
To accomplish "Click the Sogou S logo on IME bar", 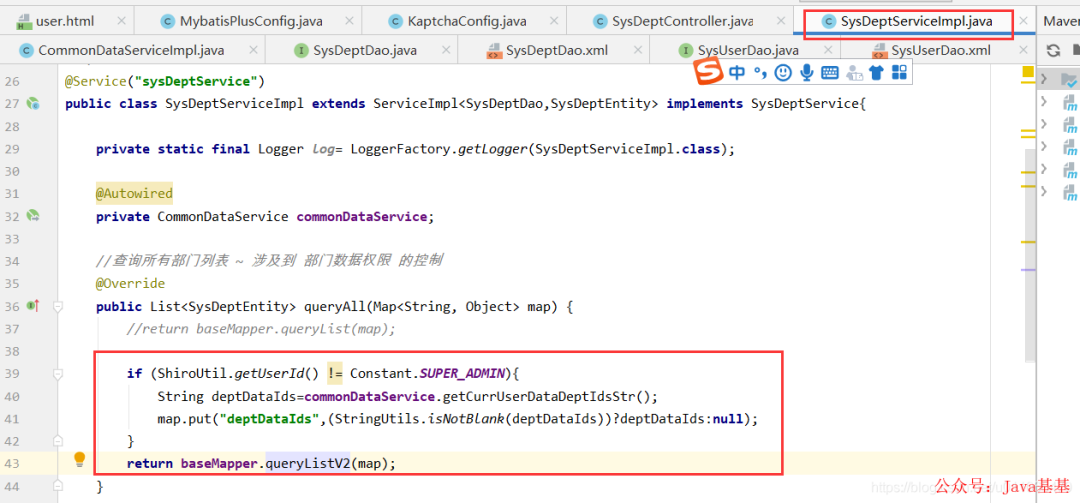I will coord(709,72).
